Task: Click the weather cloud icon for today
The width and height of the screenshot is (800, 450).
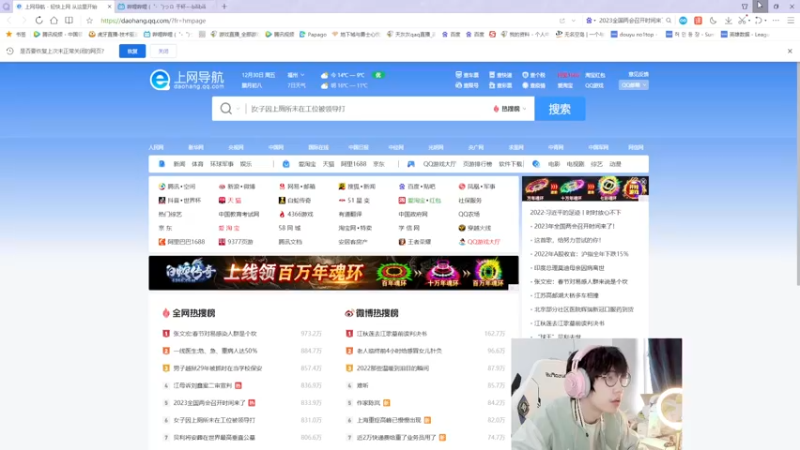Action: (x=324, y=75)
